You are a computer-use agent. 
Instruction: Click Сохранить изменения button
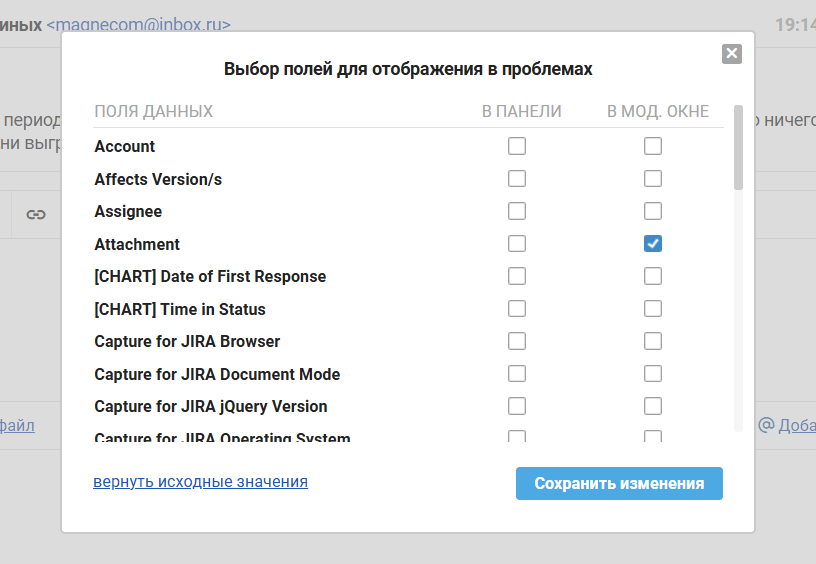[619, 483]
